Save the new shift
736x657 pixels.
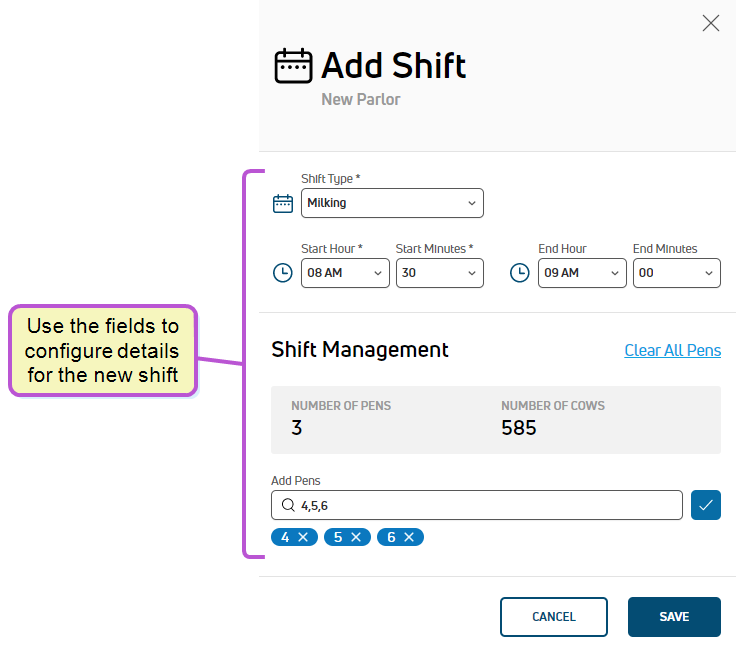tap(674, 617)
